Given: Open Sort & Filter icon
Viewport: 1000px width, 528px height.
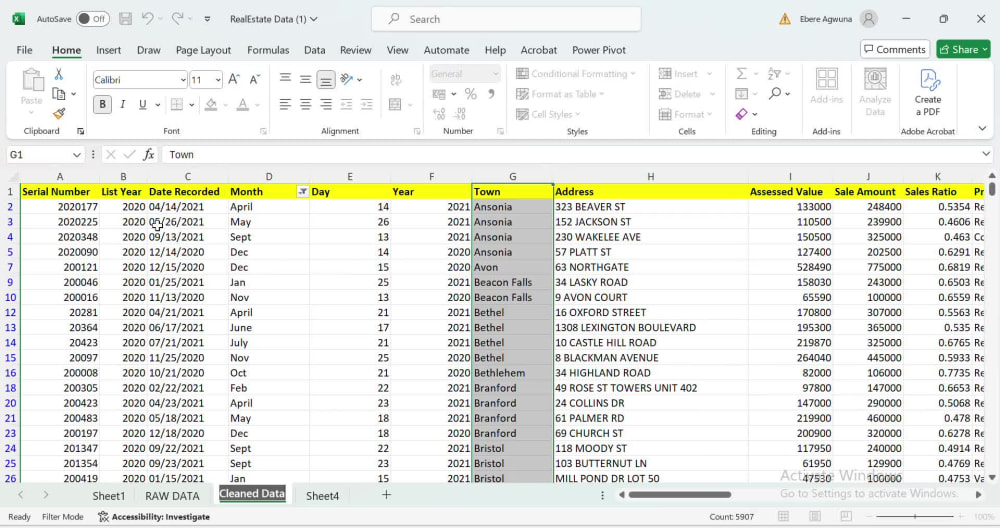Looking at the screenshot, I should point(774,74).
